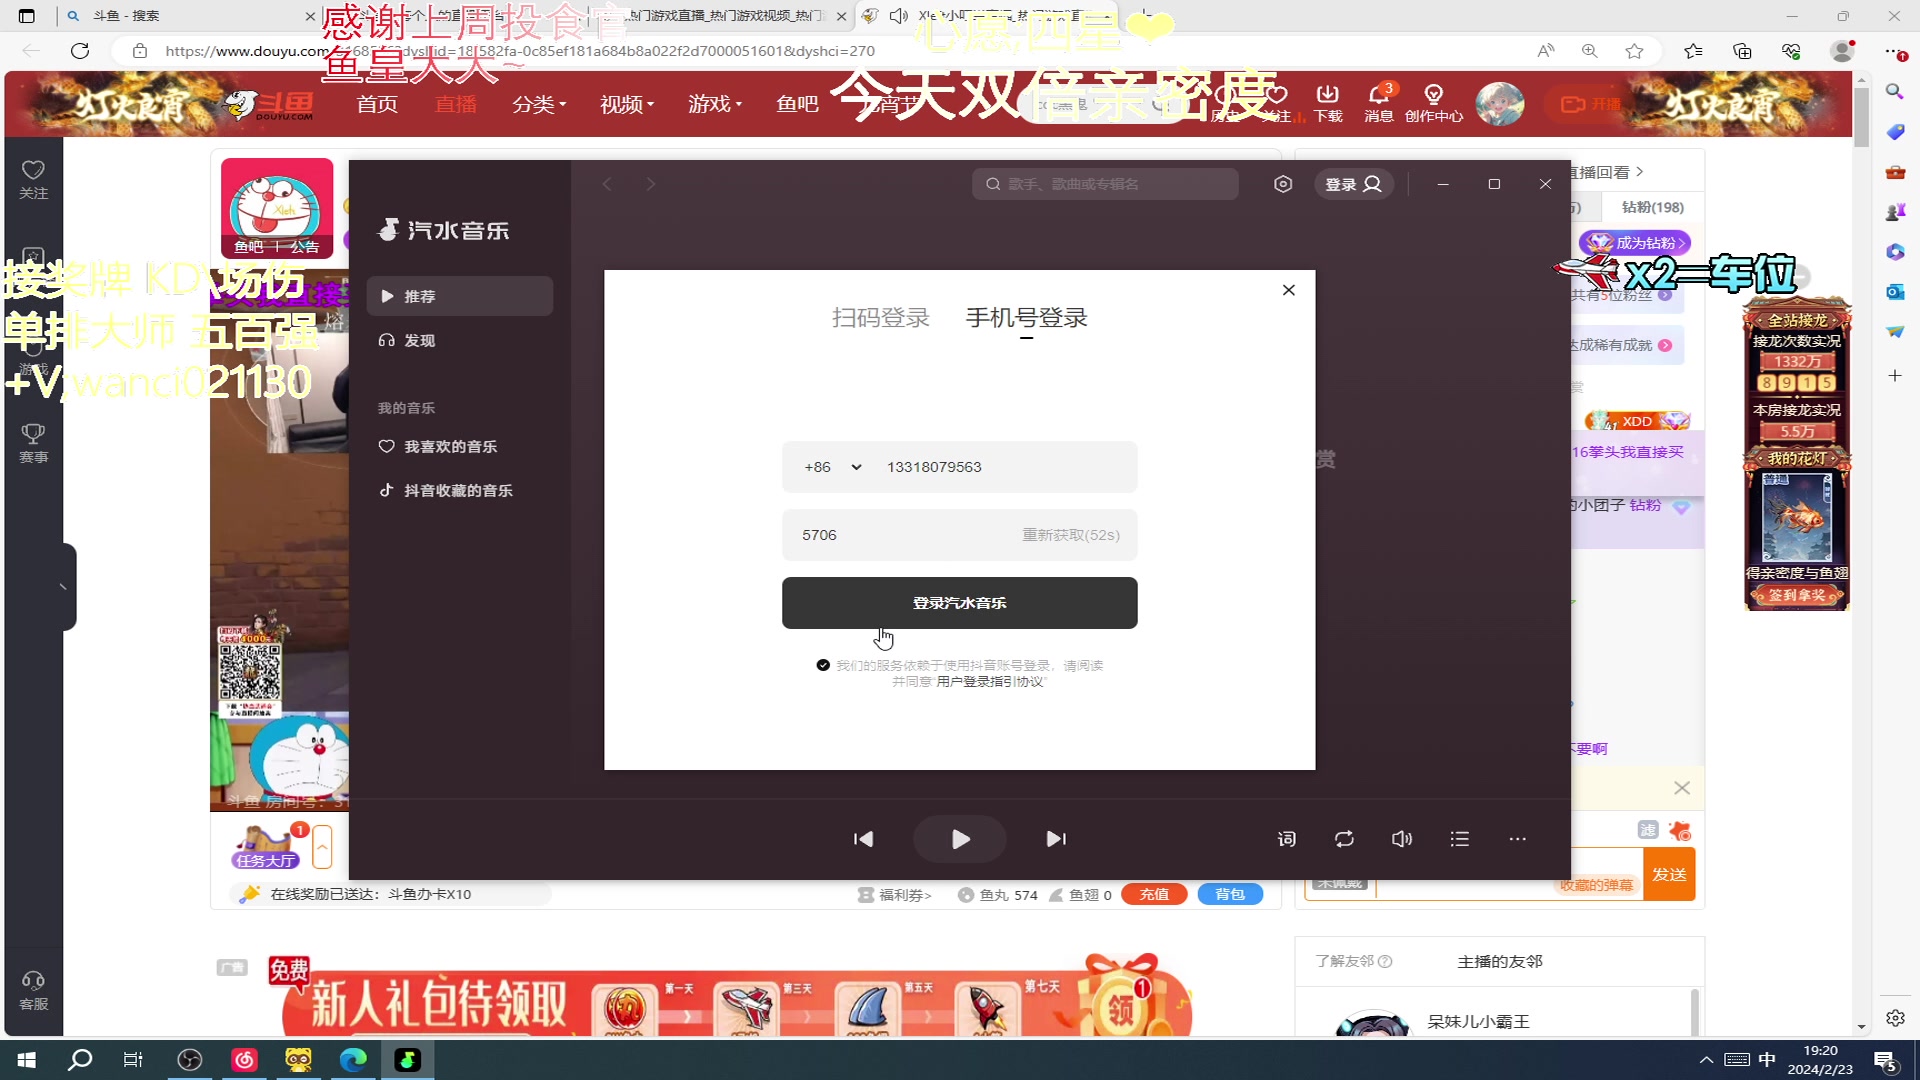
Task: Show hidden system tray icons
Action: [1706, 1060]
